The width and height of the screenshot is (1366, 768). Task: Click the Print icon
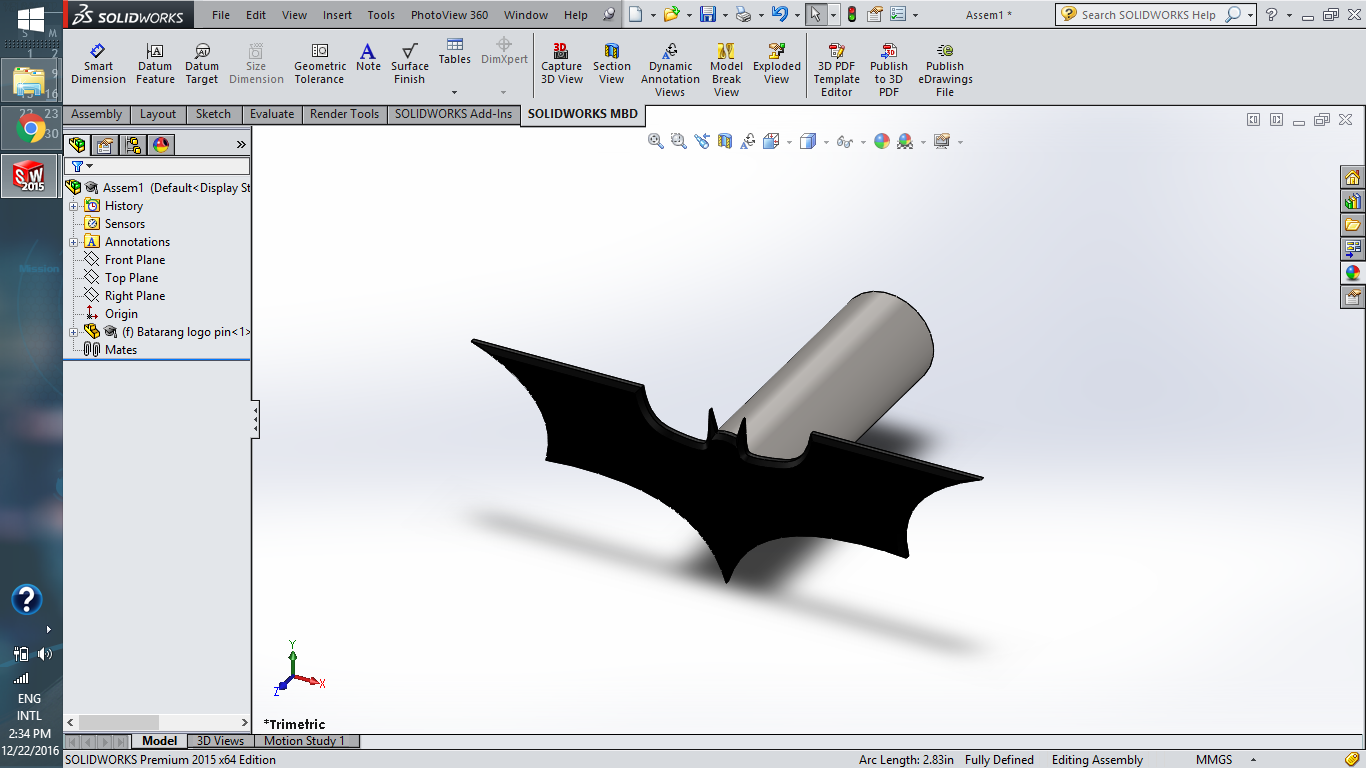(743, 14)
